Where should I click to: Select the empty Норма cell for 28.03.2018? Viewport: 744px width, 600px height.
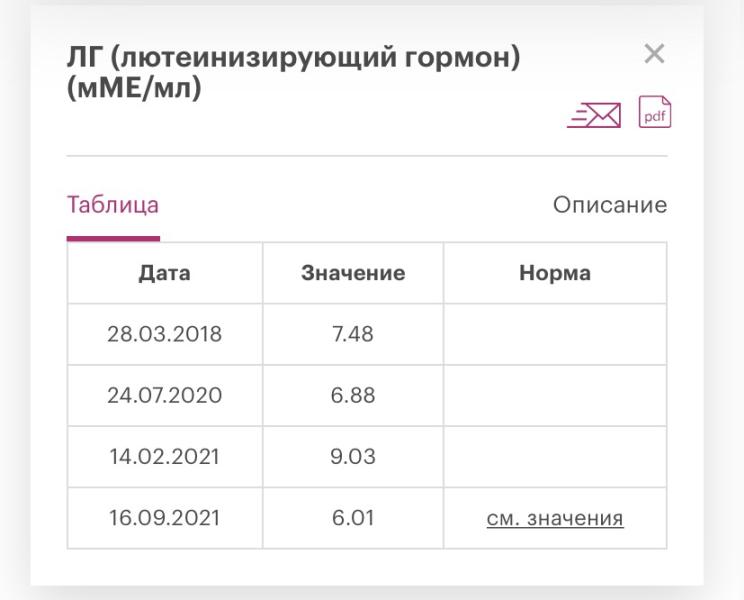[x=555, y=334]
